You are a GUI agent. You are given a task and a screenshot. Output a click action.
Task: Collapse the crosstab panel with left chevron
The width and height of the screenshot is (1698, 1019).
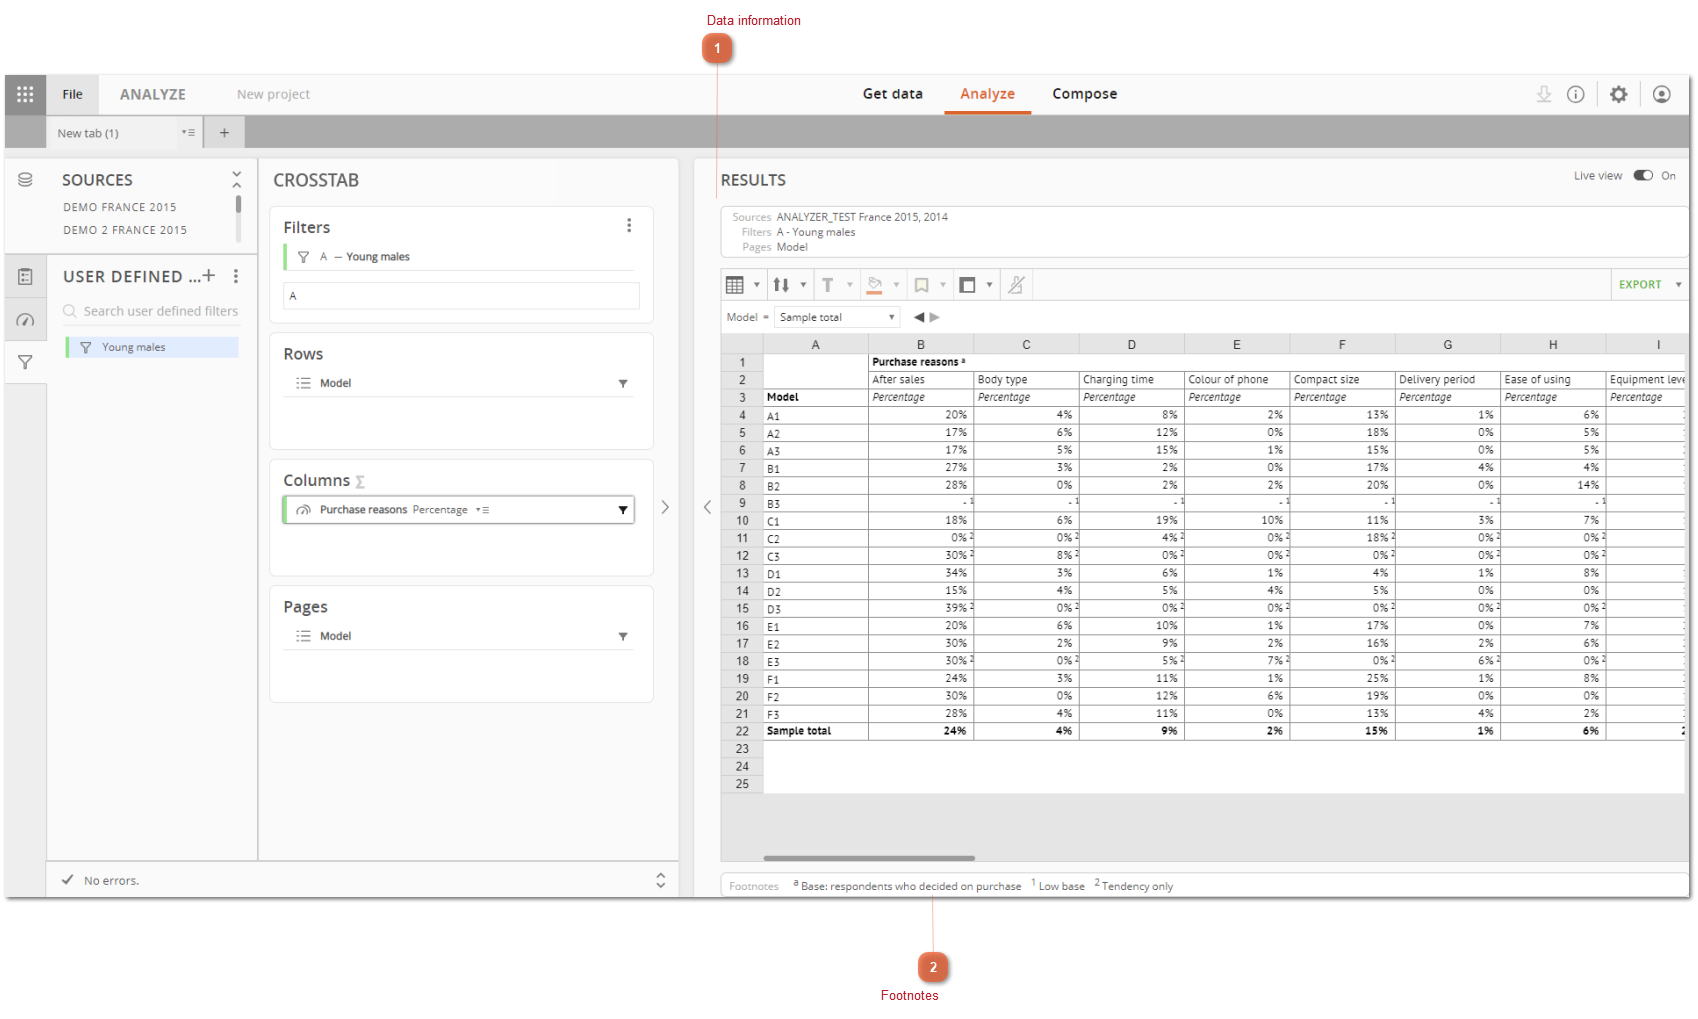click(707, 507)
